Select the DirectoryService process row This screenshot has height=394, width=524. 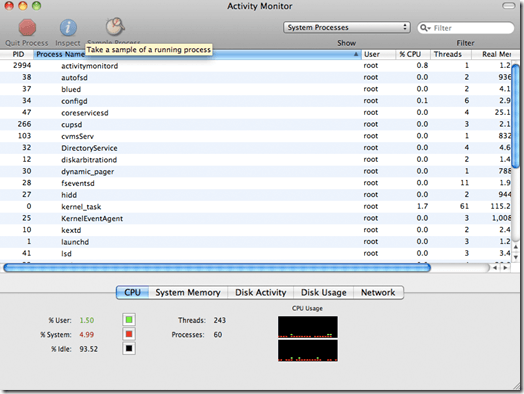(x=256, y=148)
